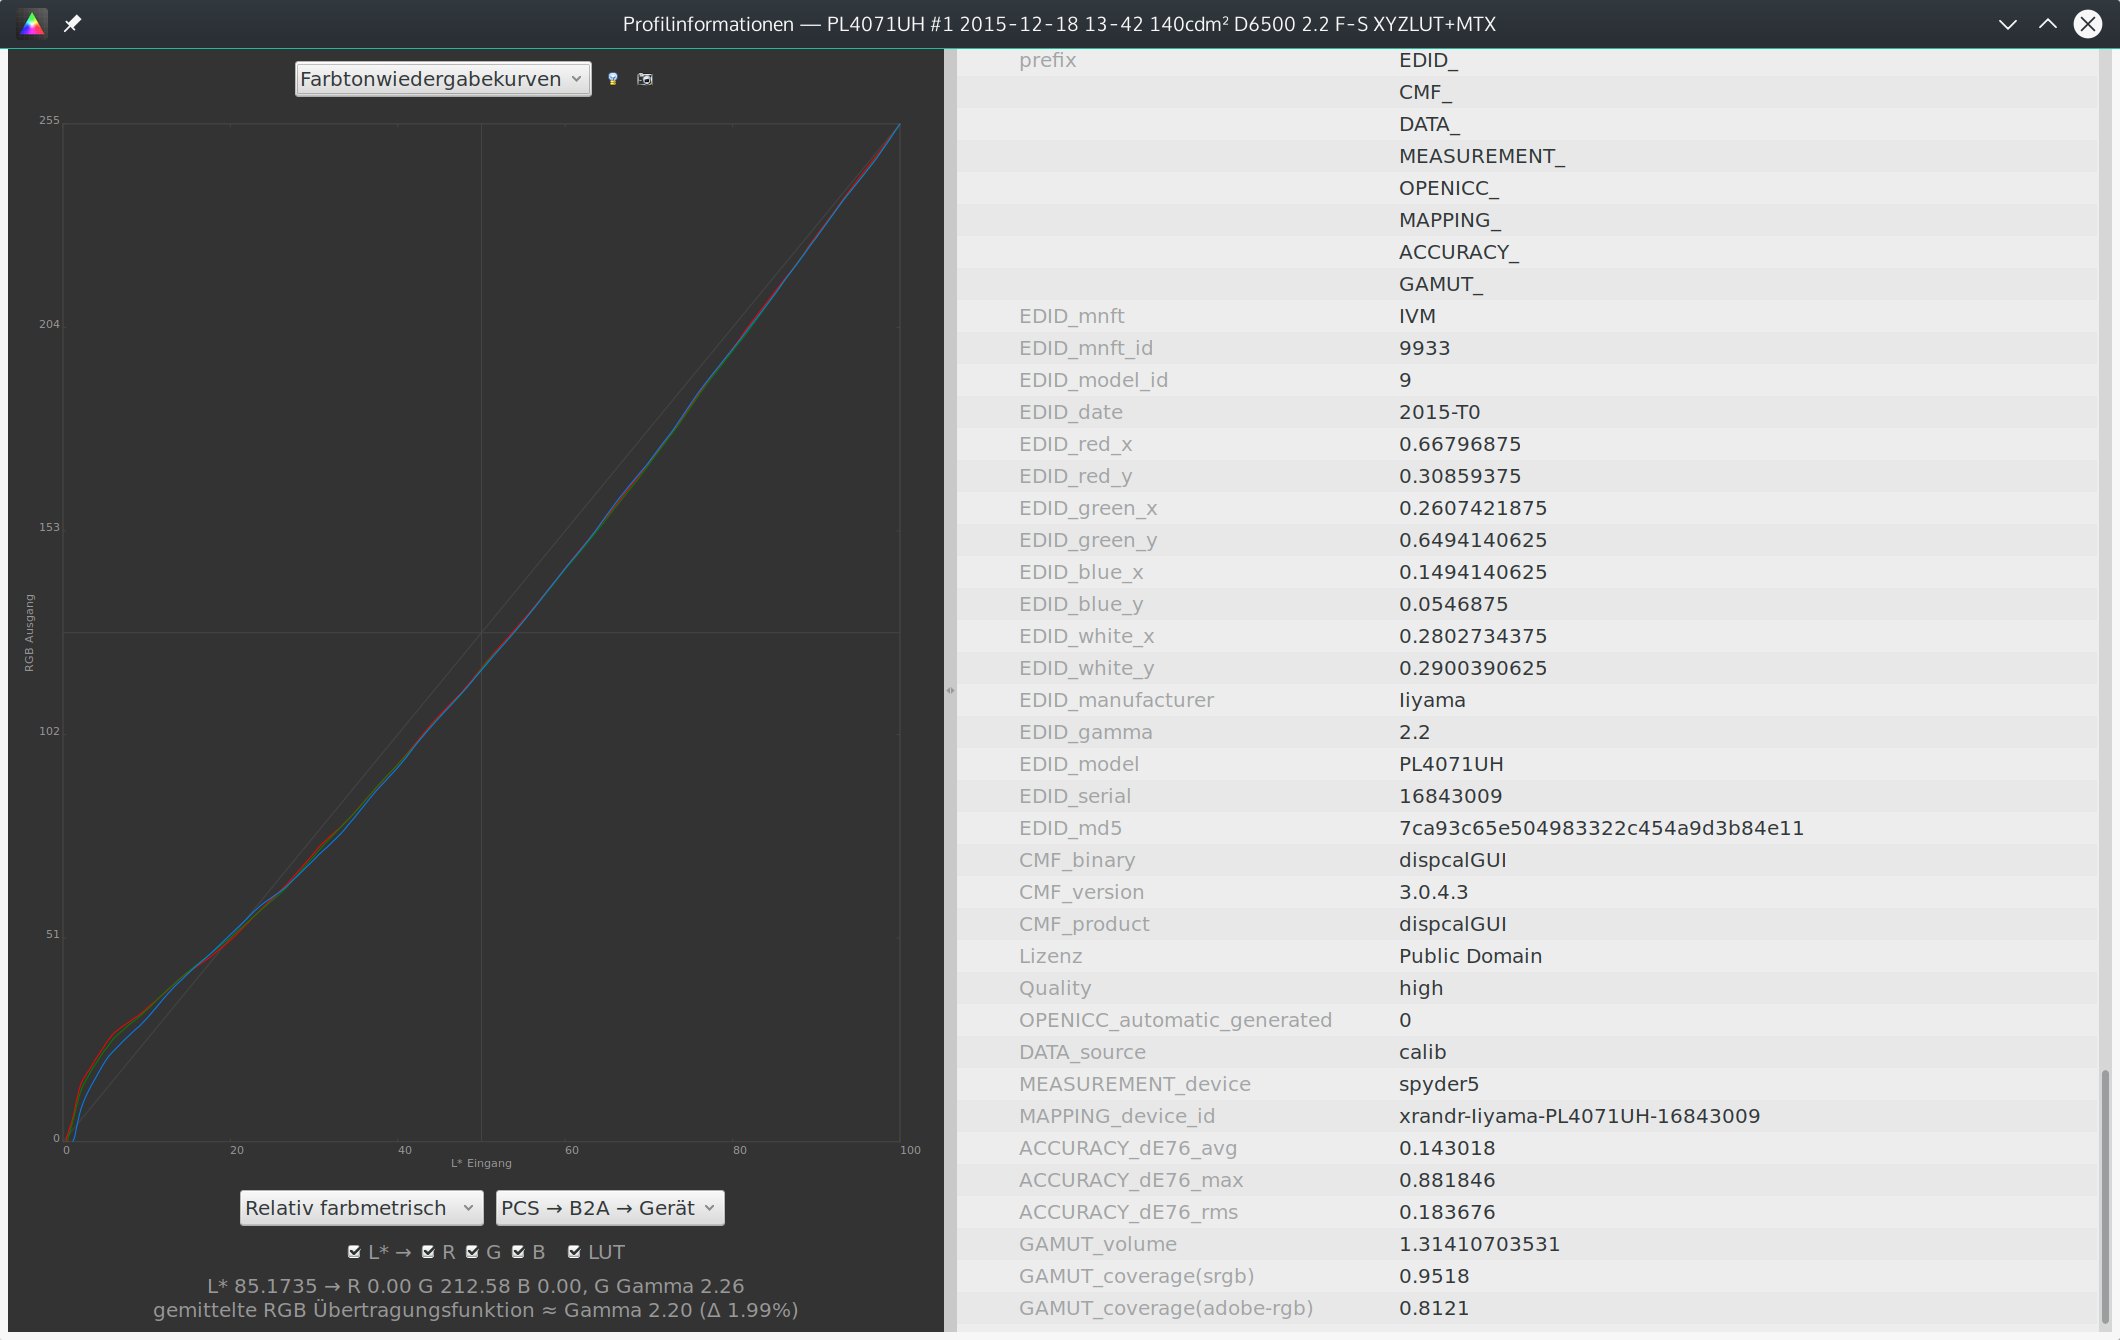Disable the B channel checkbox
The height and width of the screenshot is (1340, 2120).
518,1252
